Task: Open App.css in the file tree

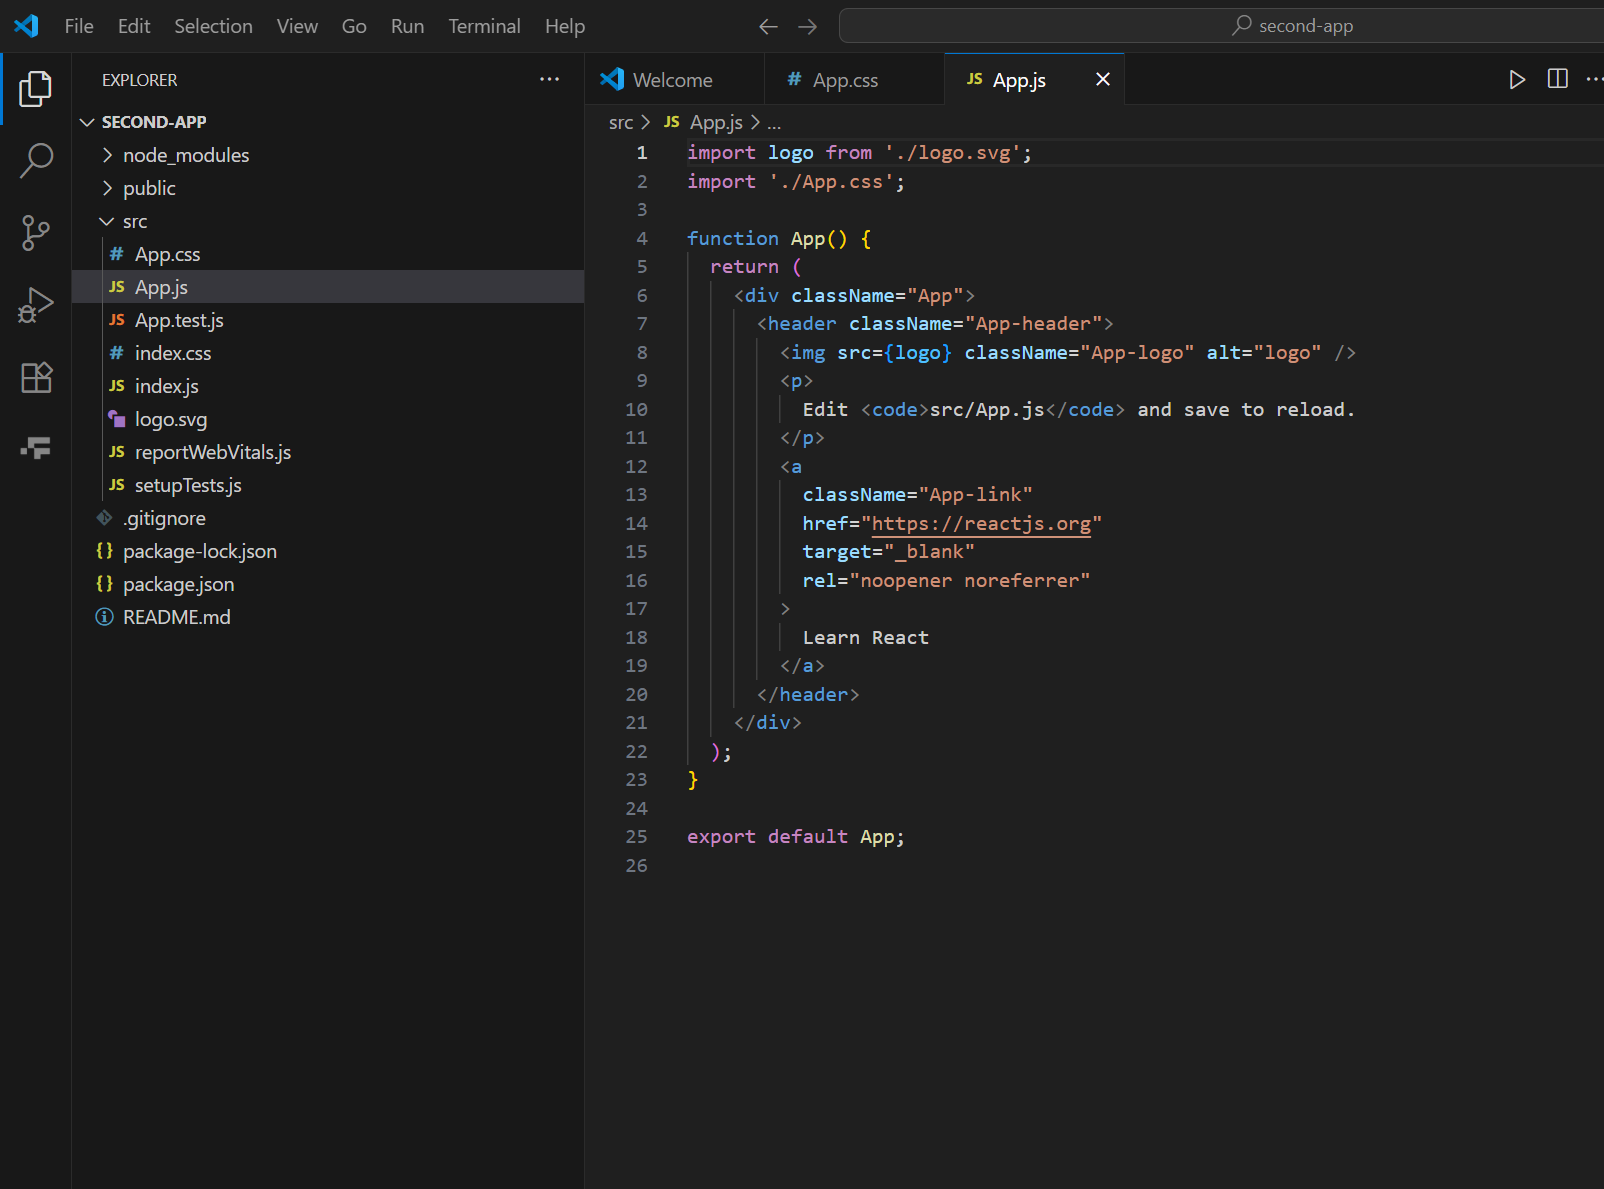Action: (x=328, y=254)
